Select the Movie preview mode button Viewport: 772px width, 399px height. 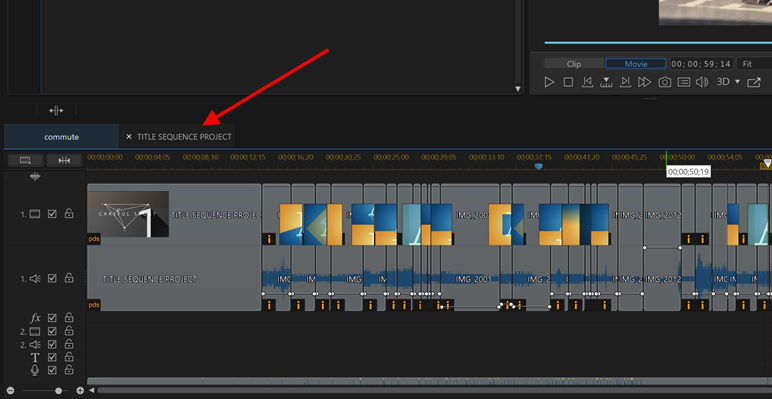[x=636, y=64]
